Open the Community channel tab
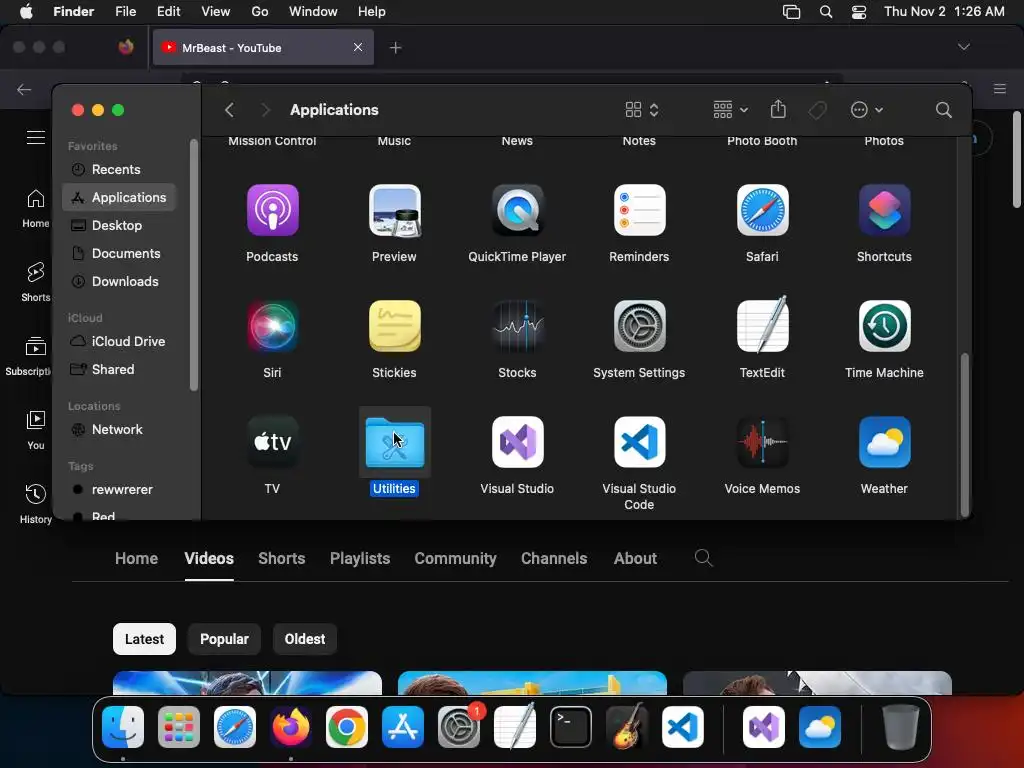Screen dimensions: 1024x768 pos(455,558)
